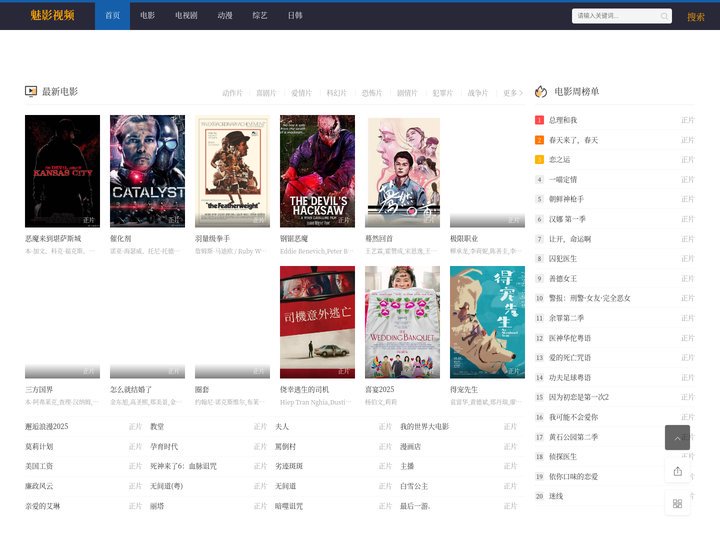The height and width of the screenshot is (540, 720).
Task: Click the 搜索 button
Action: tap(696, 17)
